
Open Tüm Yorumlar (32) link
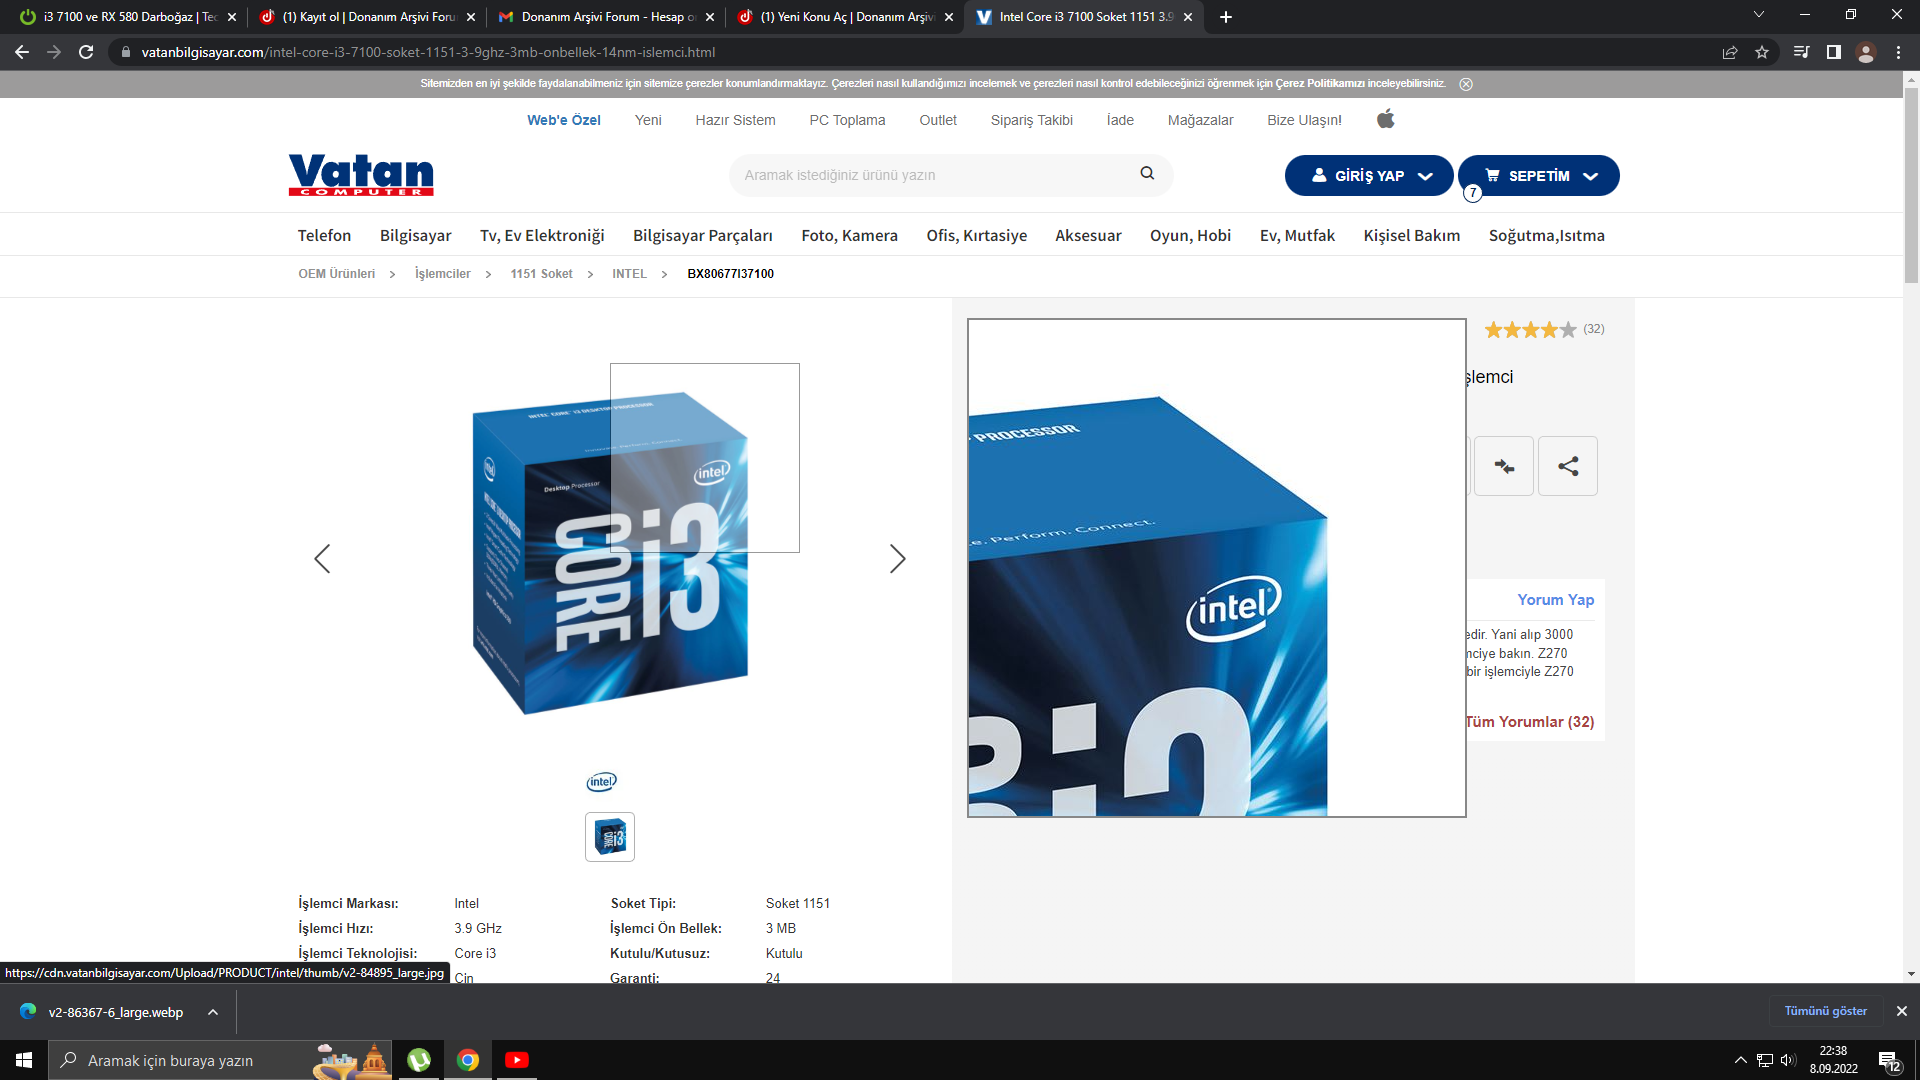[x=1530, y=722]
